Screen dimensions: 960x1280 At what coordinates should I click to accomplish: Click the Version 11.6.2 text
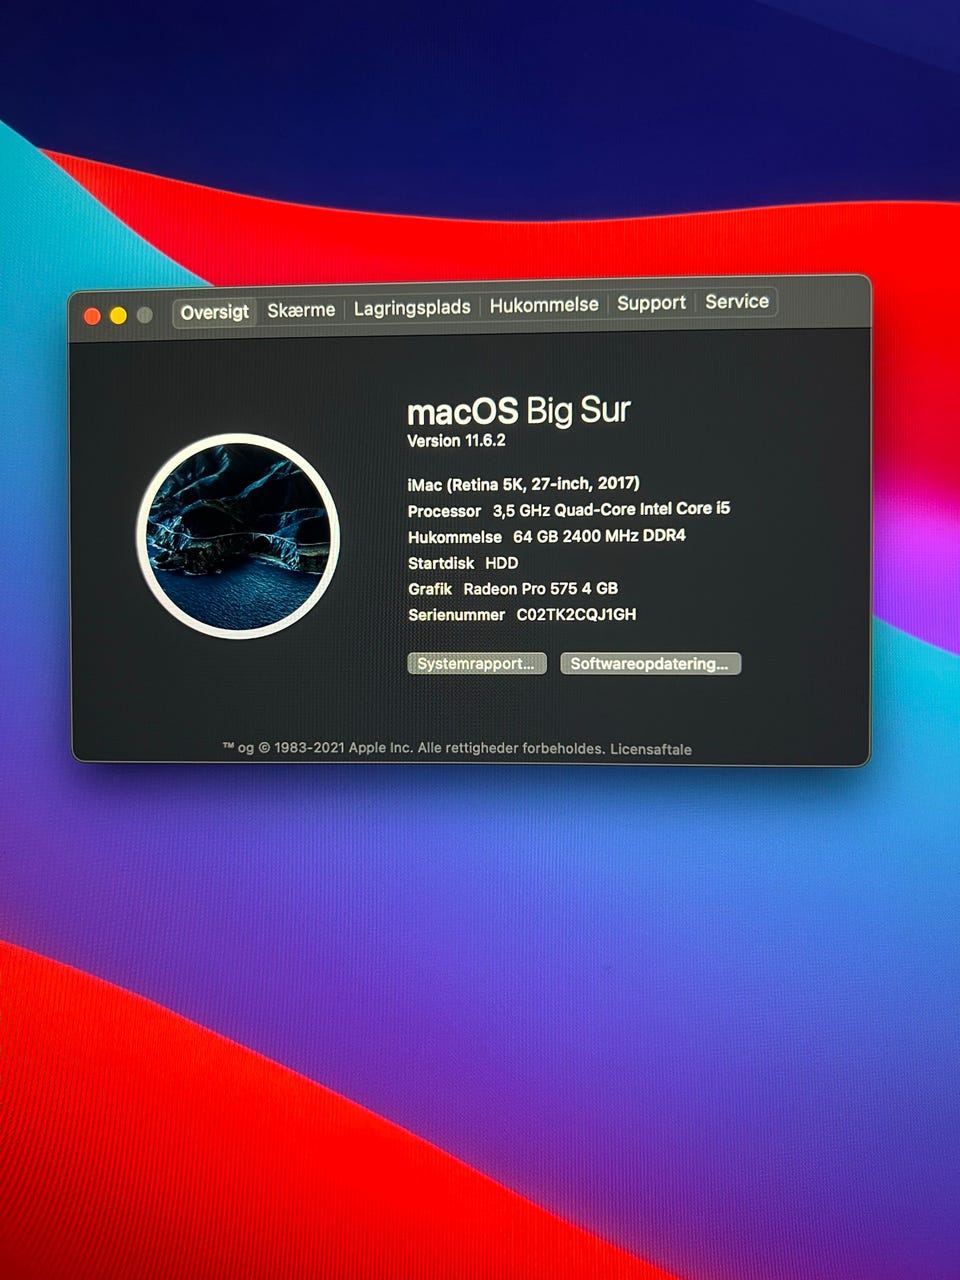click(456, 441)
